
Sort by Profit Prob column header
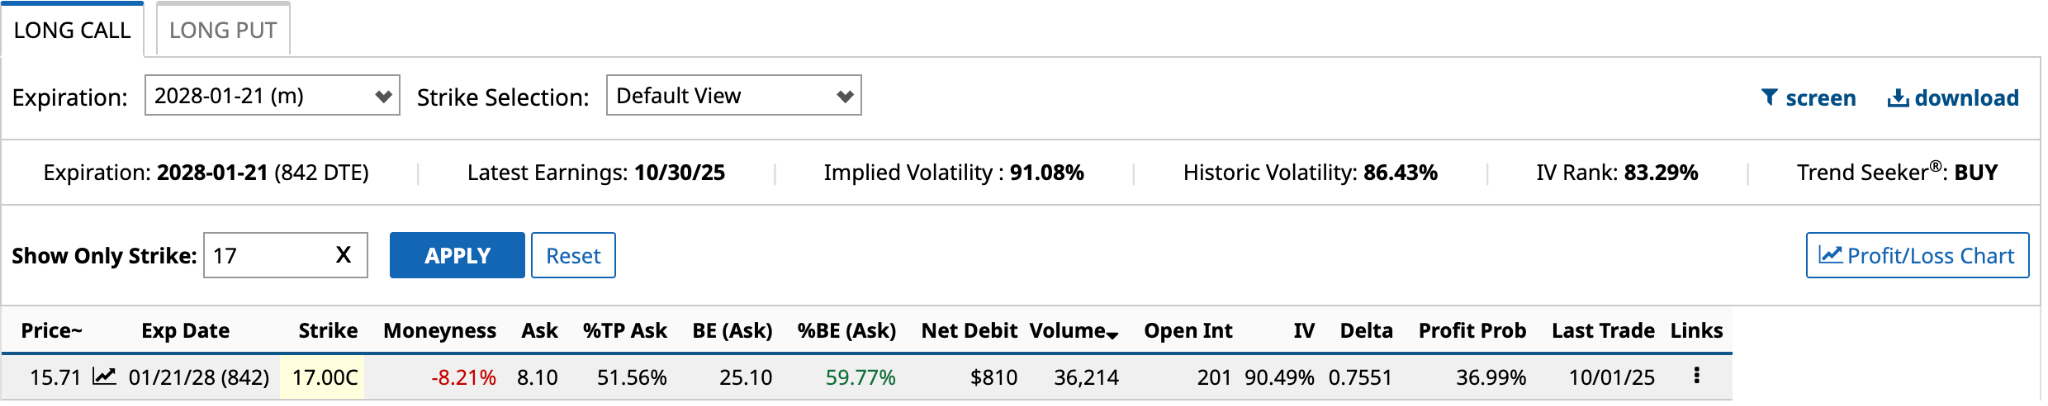point(1472,331)
